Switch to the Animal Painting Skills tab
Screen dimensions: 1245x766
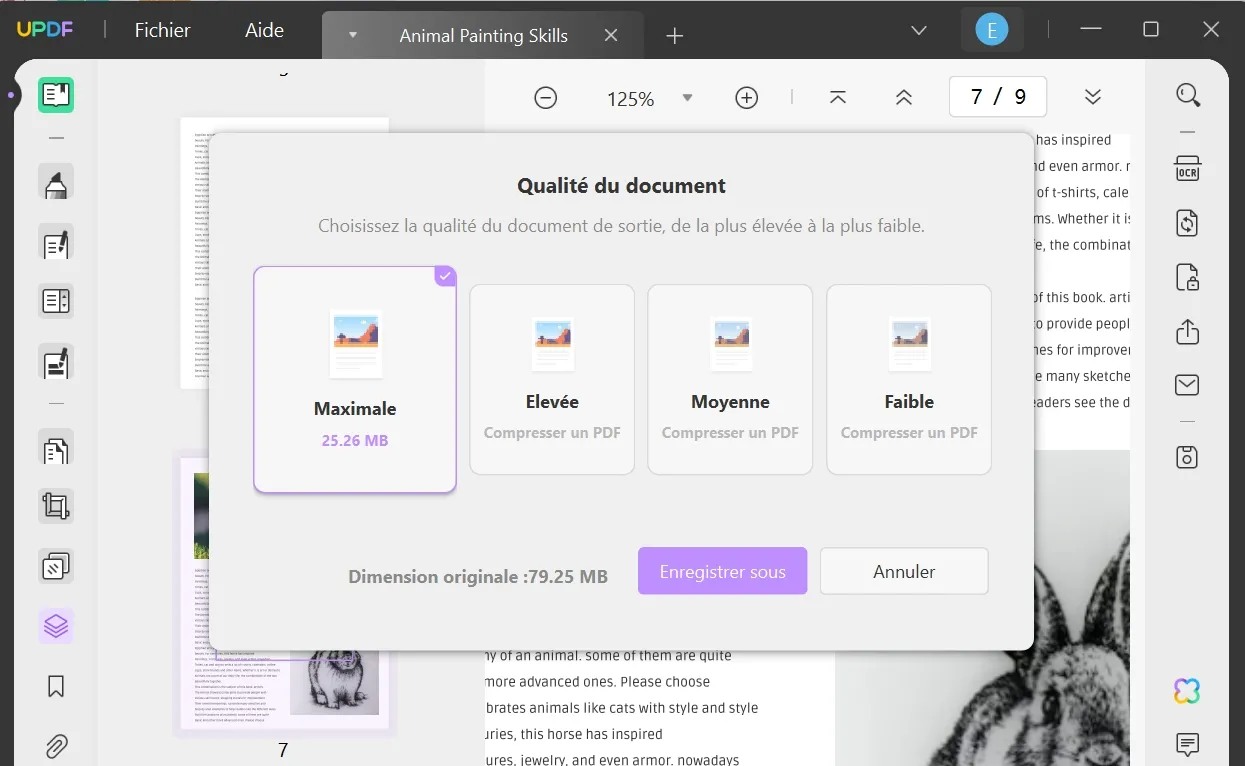coord(483,34)
